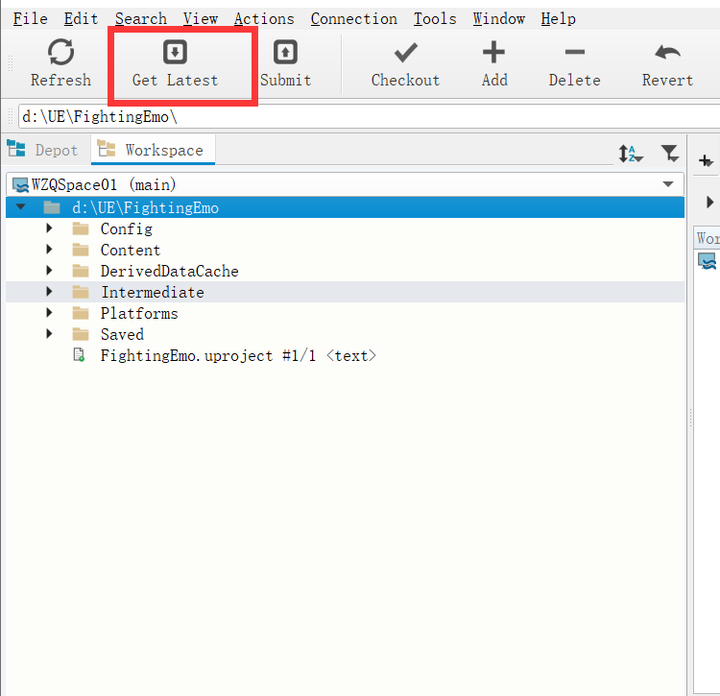Screen dimensions: 720x696
Task: Open the Tools menu
Action: click(x=435, y=19)
